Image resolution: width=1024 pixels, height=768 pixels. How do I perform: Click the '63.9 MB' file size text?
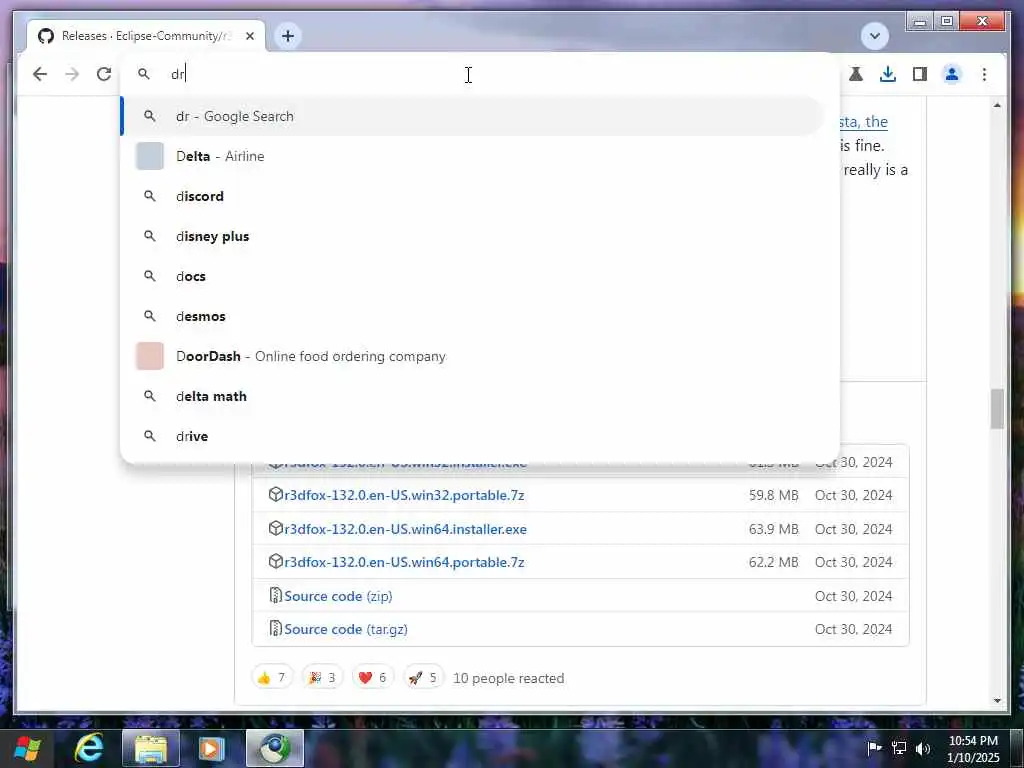(774, 530)
